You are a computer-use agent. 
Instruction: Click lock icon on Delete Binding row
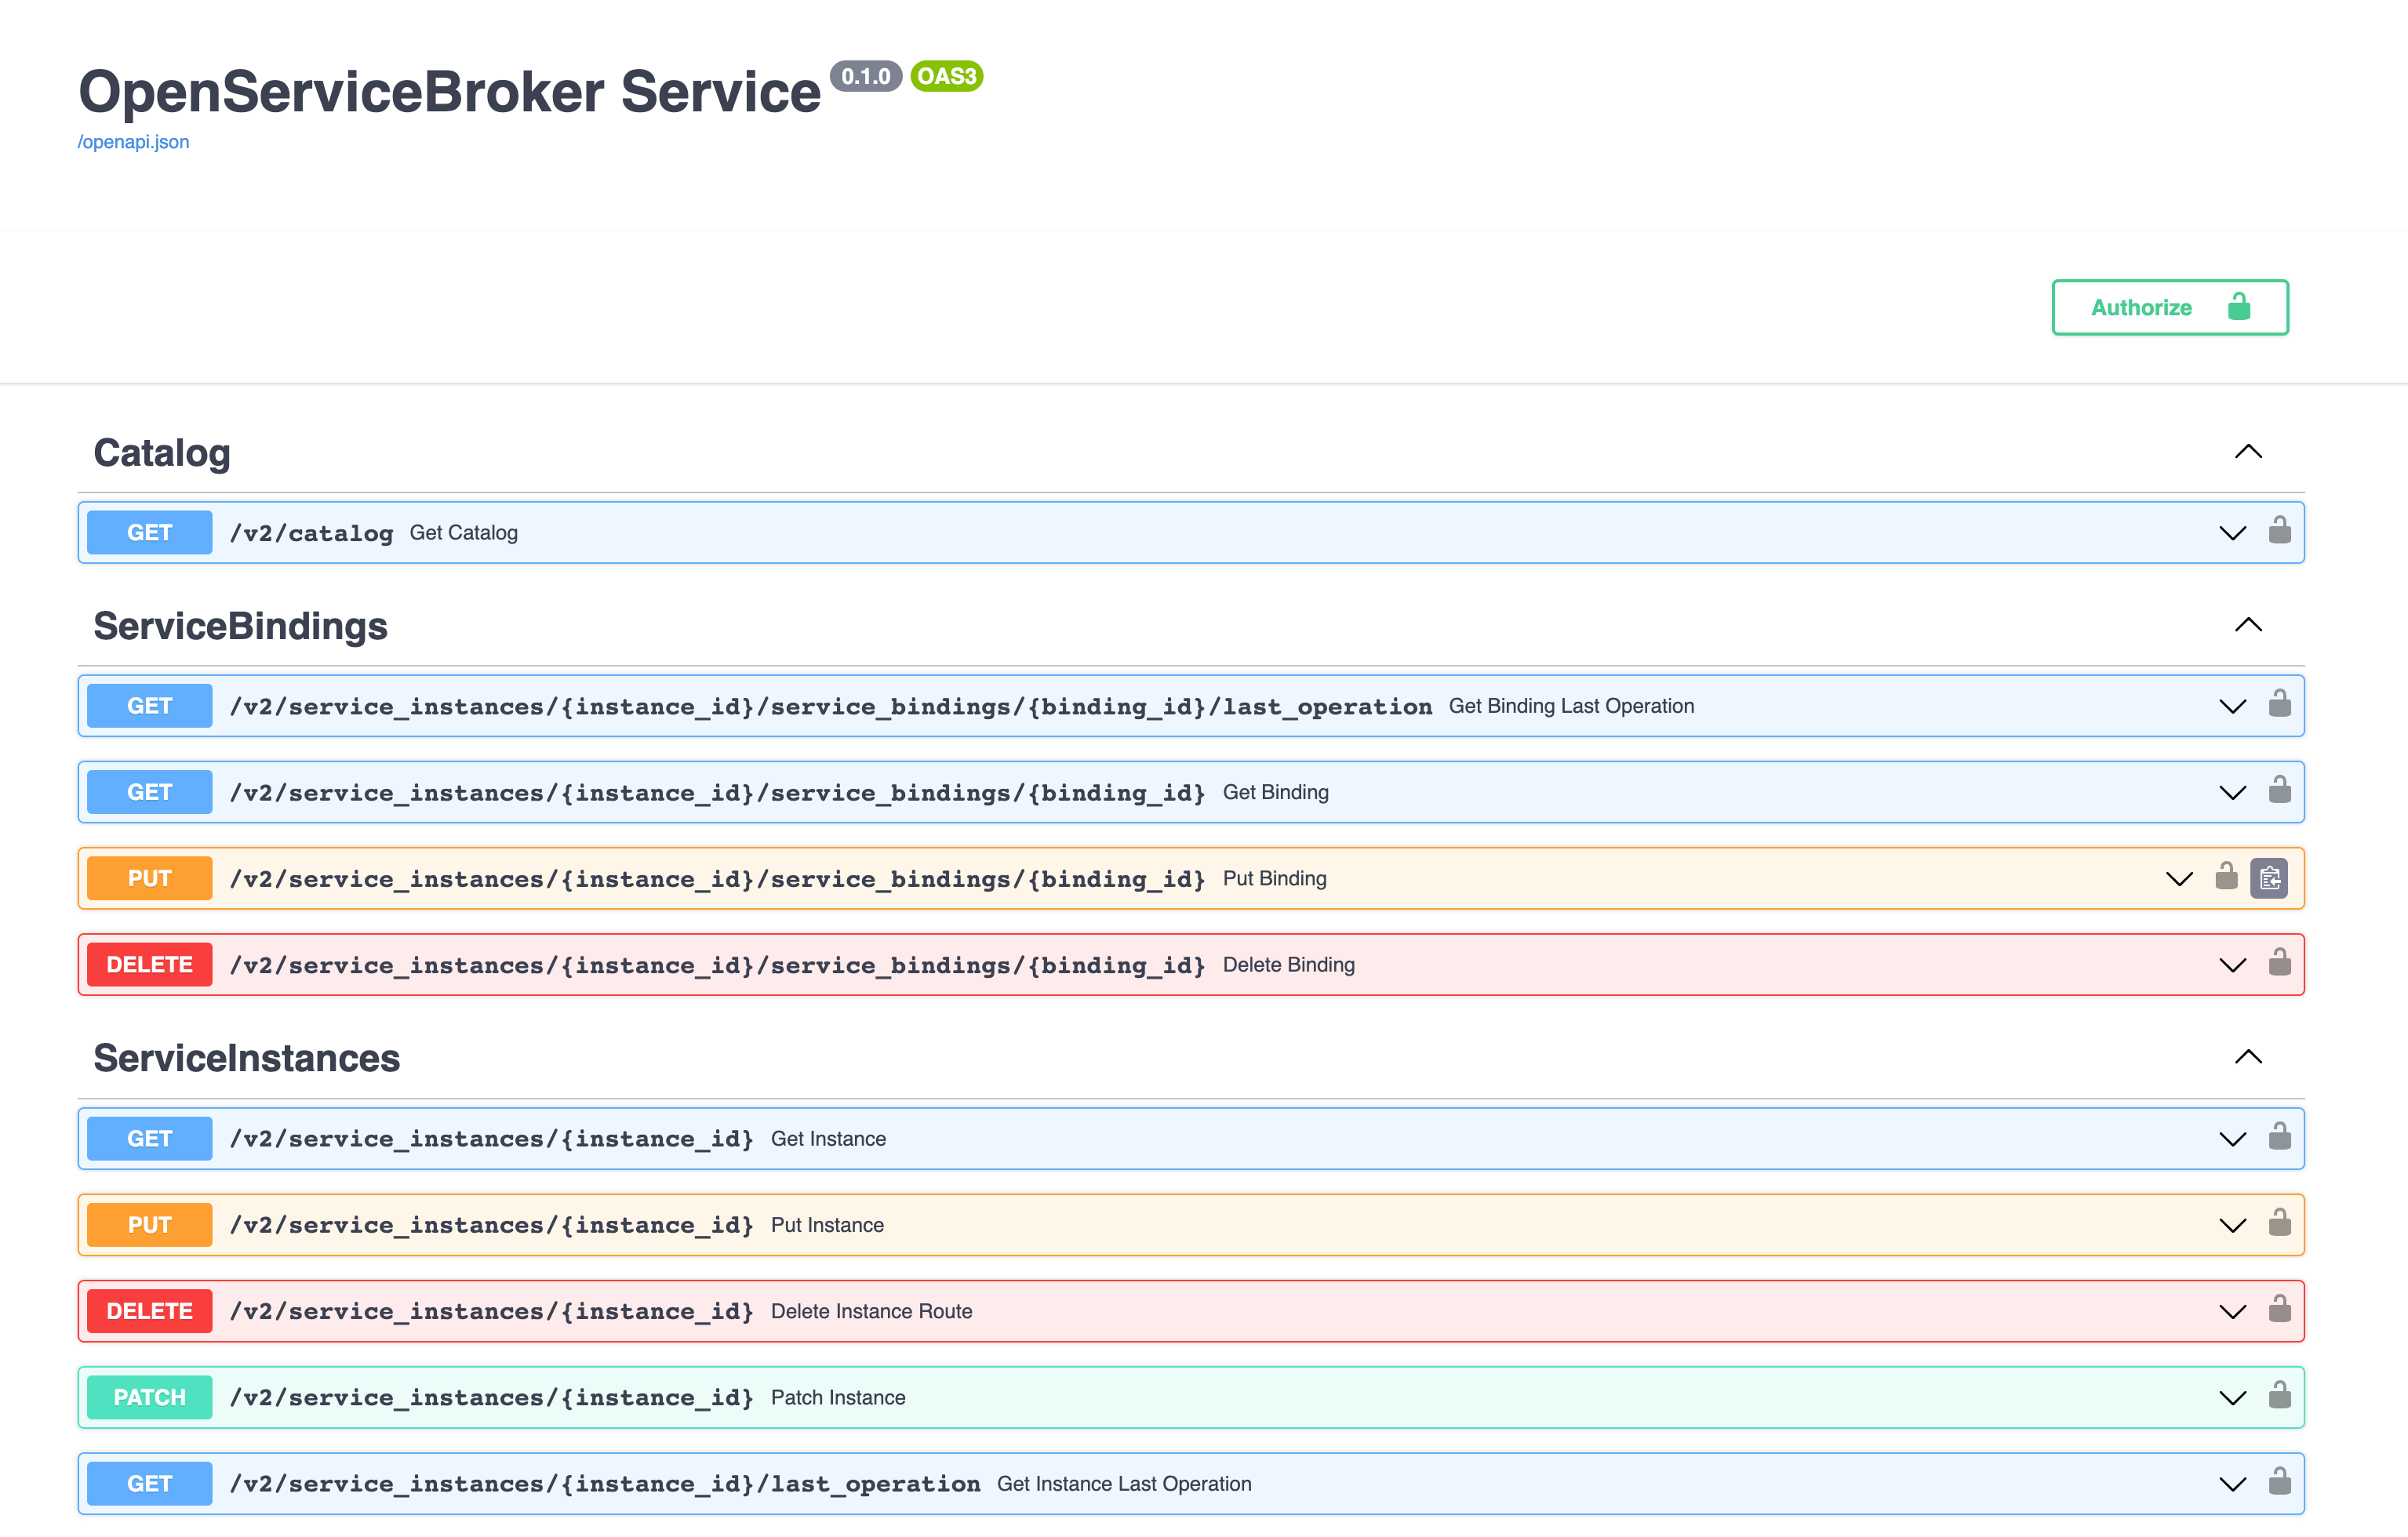(2279, 962)
